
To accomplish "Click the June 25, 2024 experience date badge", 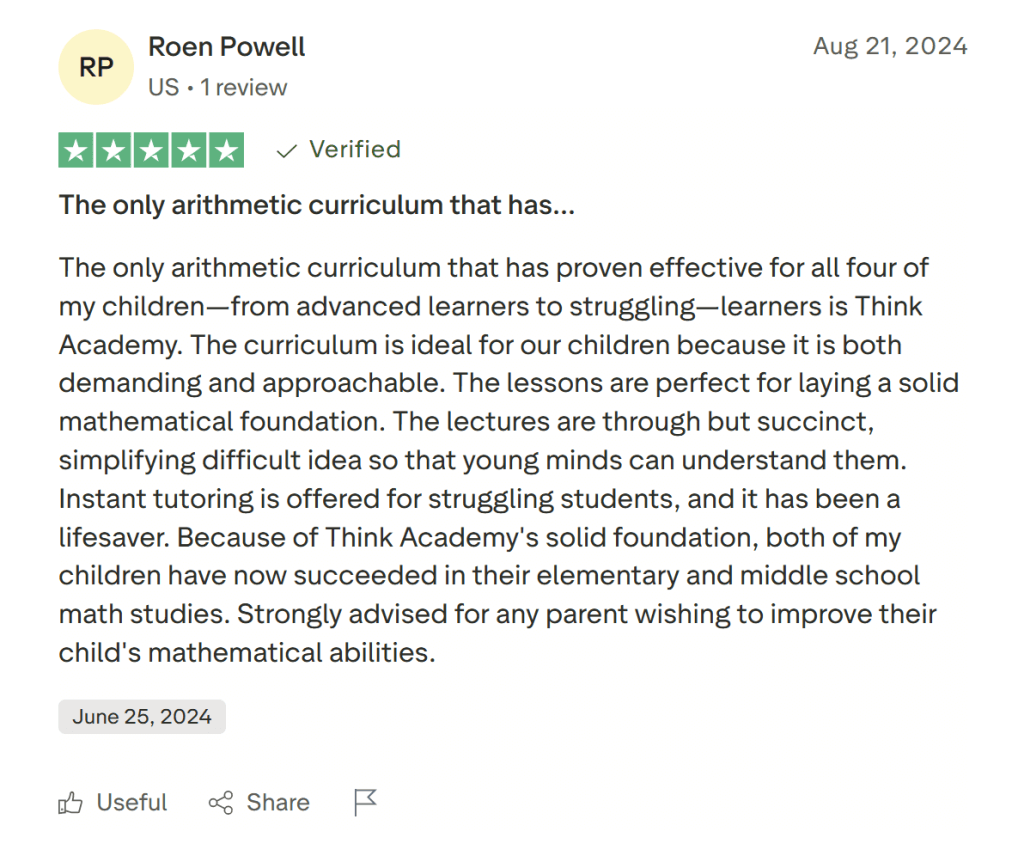I will pyautogui.click(x=141, y=716).
